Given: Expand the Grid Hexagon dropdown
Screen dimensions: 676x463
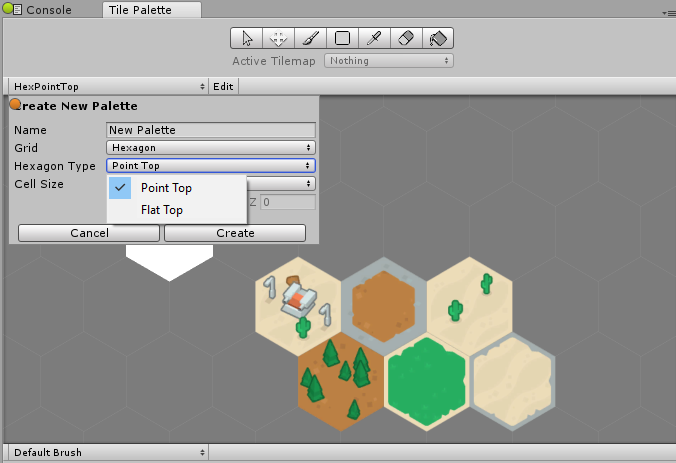Looking at the screenshot, I should (210, 148).
